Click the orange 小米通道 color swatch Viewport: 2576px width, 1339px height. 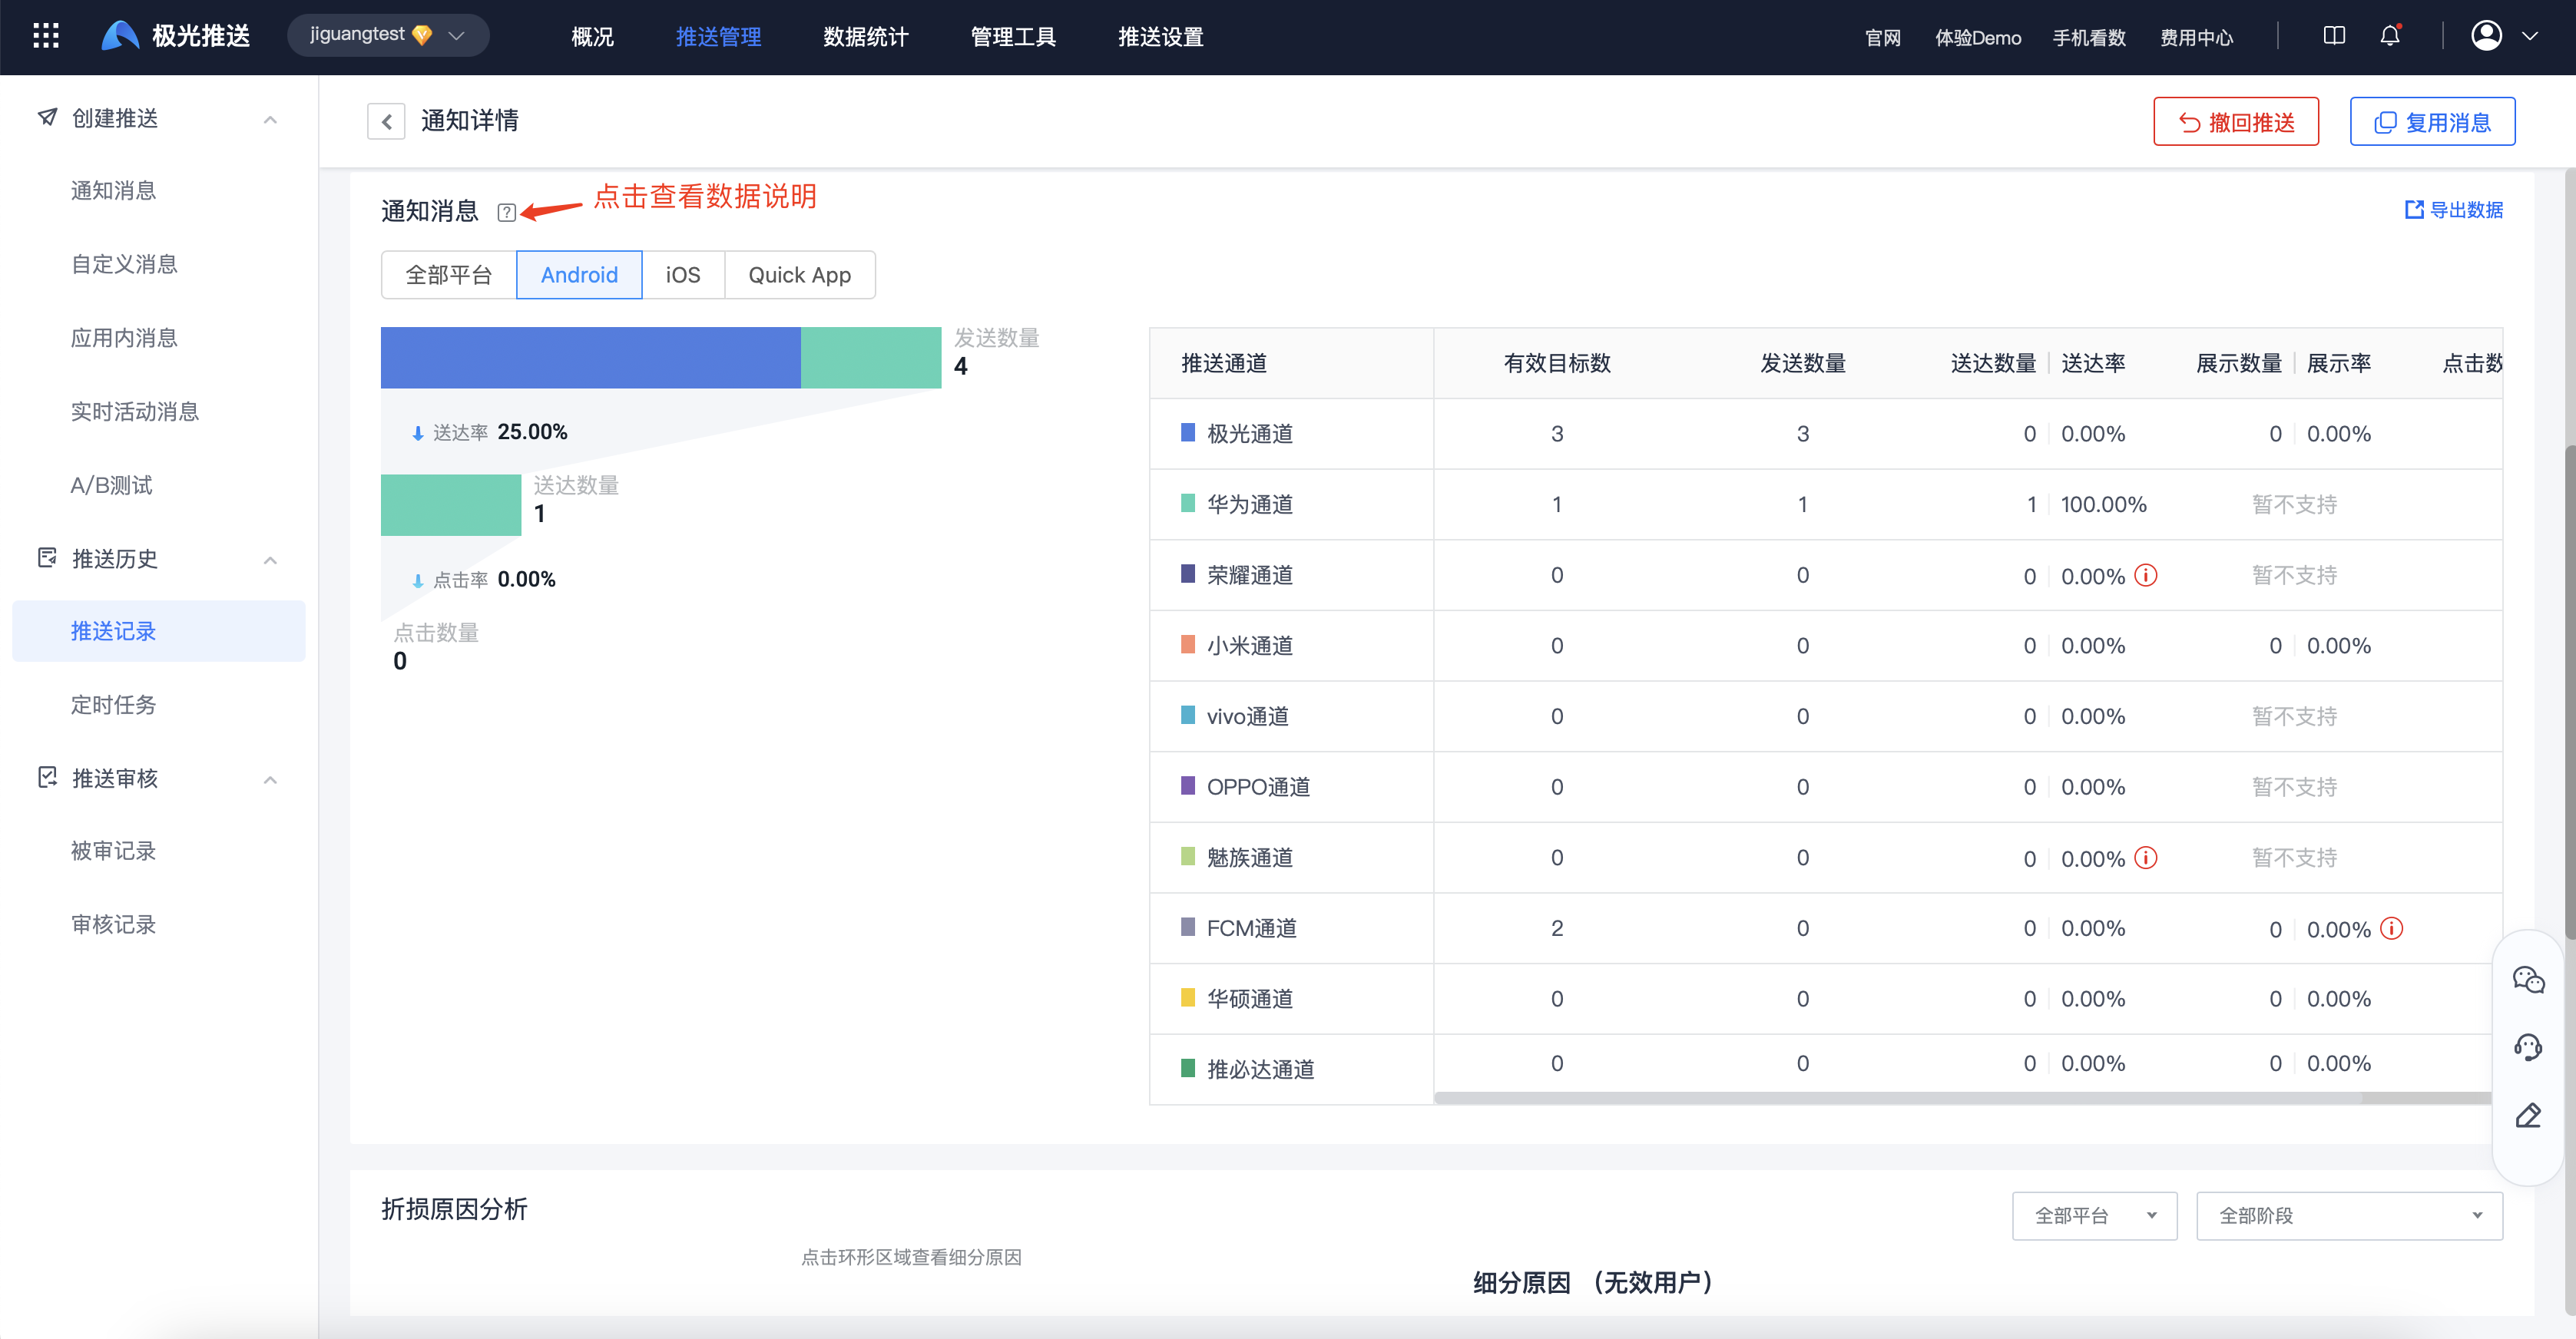[1188, 644]
